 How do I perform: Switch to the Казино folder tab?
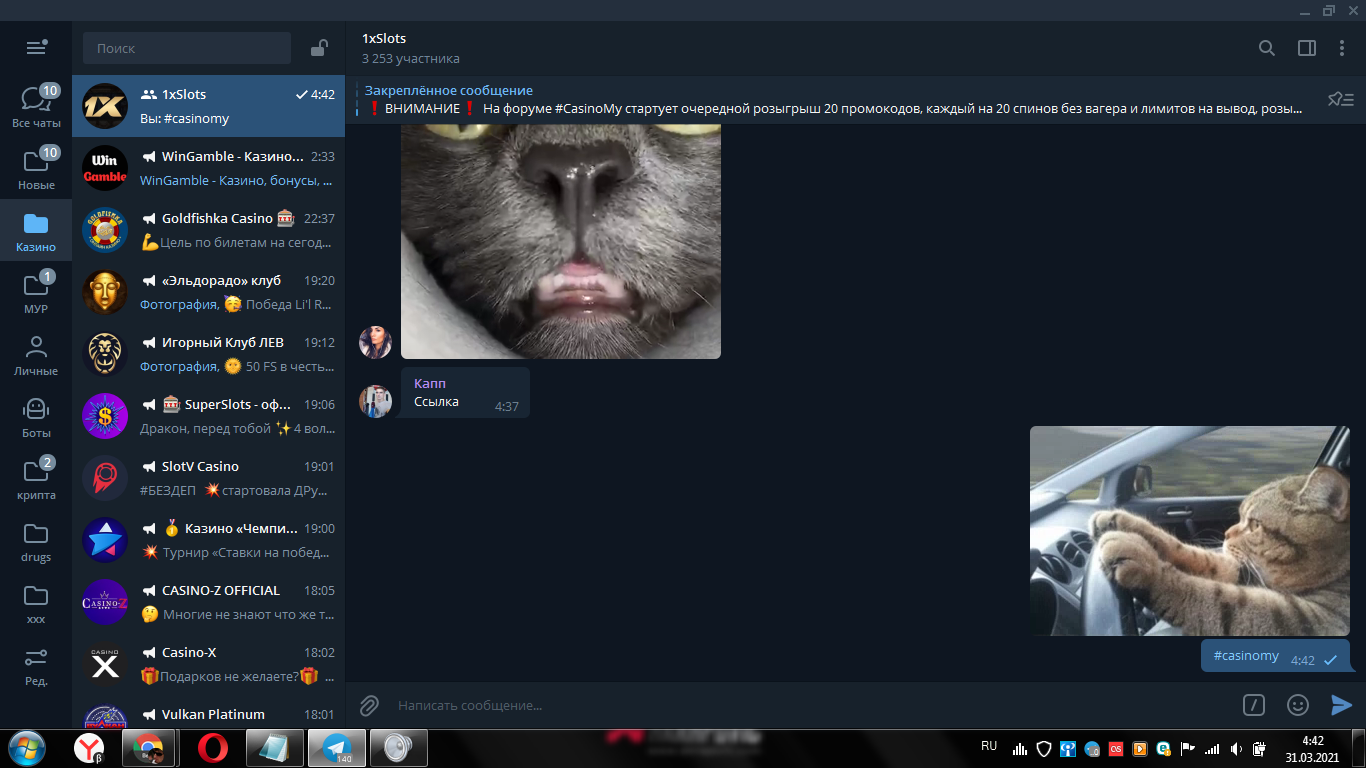click(x=35, y=230)
